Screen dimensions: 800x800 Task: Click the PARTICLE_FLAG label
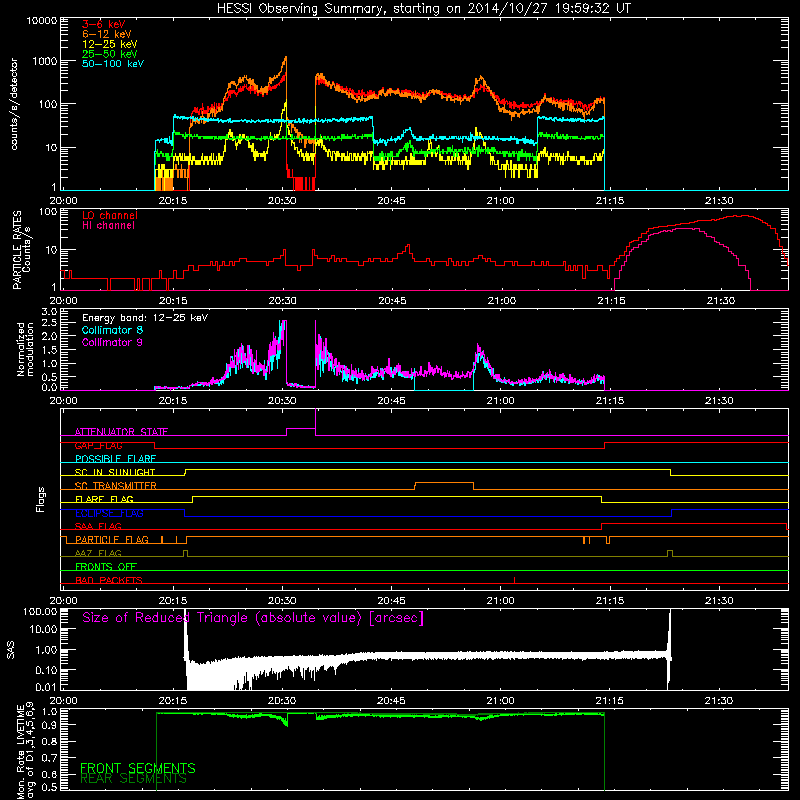112,540
